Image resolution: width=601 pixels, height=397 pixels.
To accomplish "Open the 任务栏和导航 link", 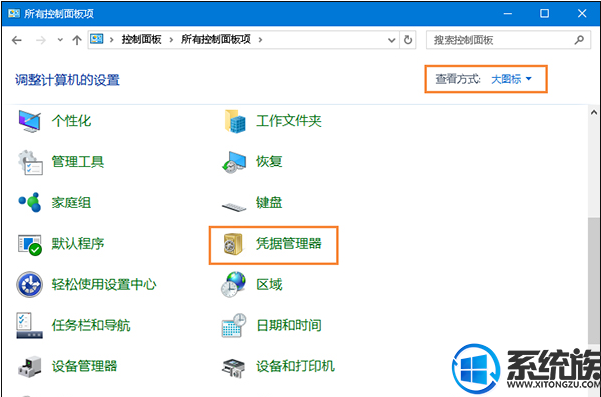I will coord(91,325).
